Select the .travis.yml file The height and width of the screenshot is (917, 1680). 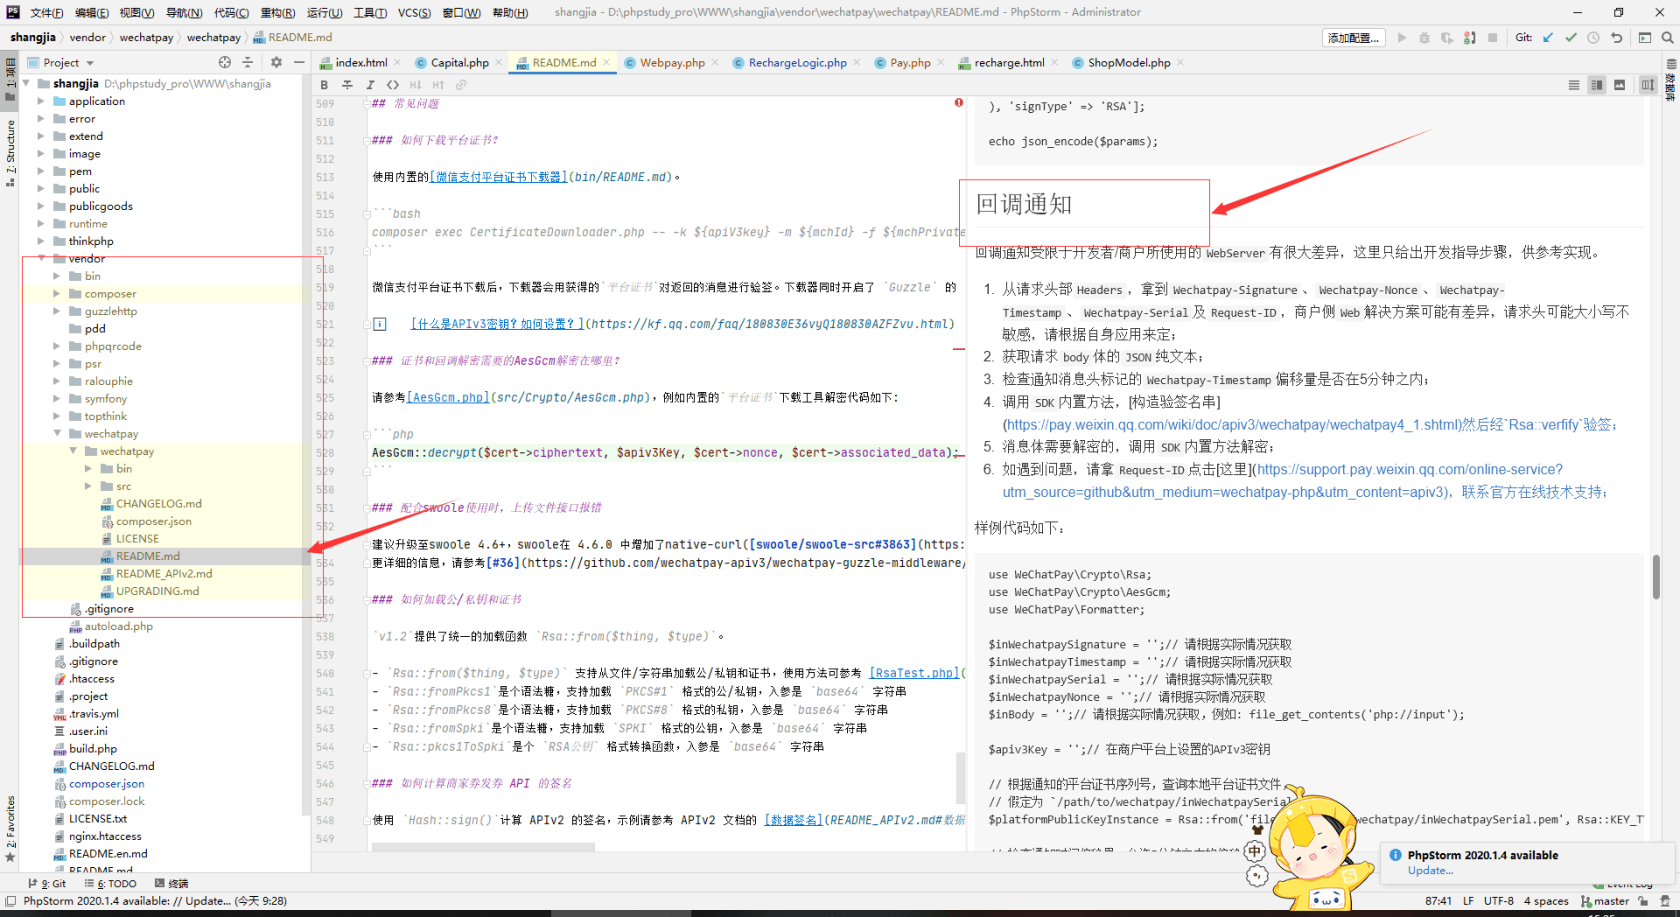tap(93, 713)
